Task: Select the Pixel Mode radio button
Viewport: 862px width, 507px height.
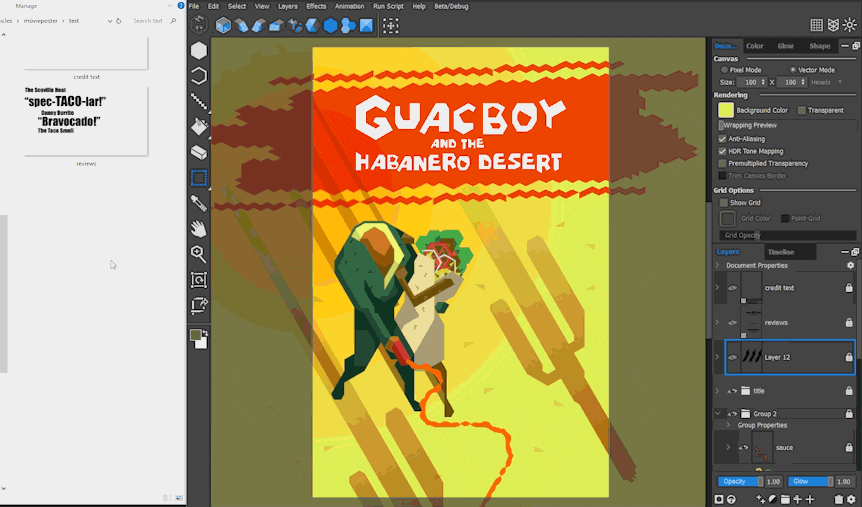Action: pos(725,70)
